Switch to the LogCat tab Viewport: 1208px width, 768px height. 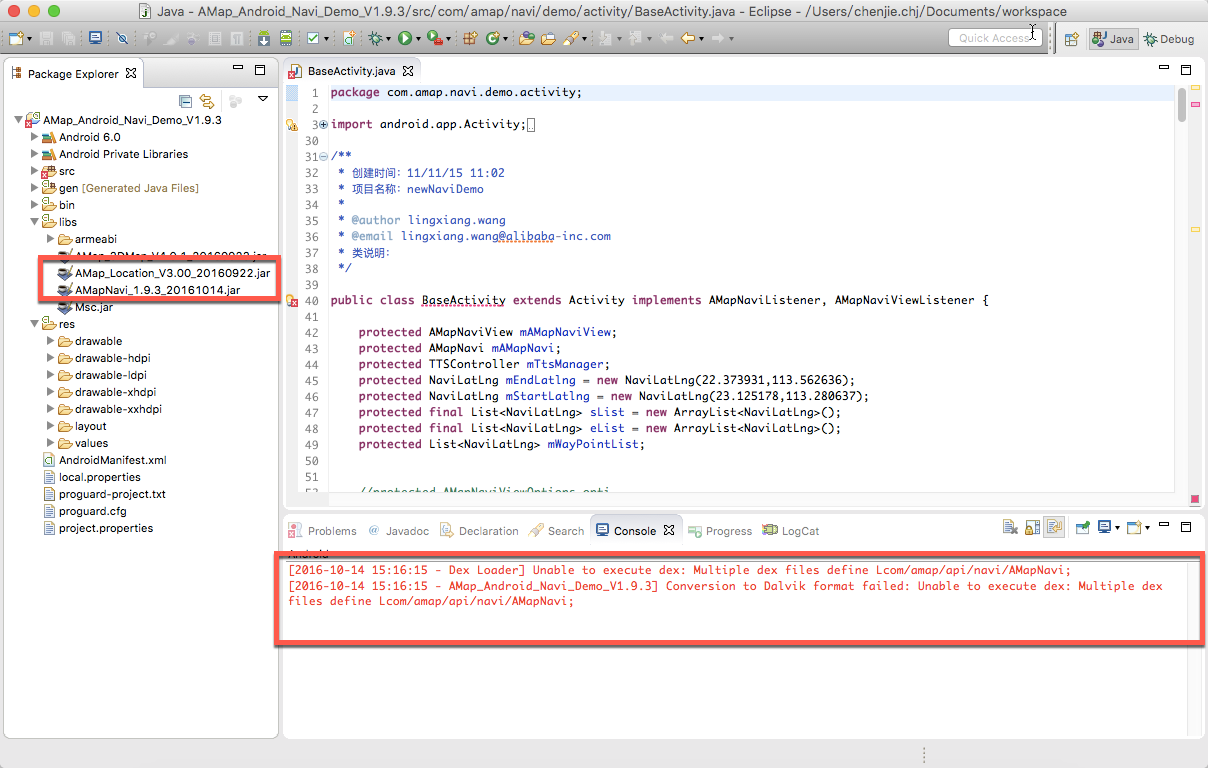(790, 531)
